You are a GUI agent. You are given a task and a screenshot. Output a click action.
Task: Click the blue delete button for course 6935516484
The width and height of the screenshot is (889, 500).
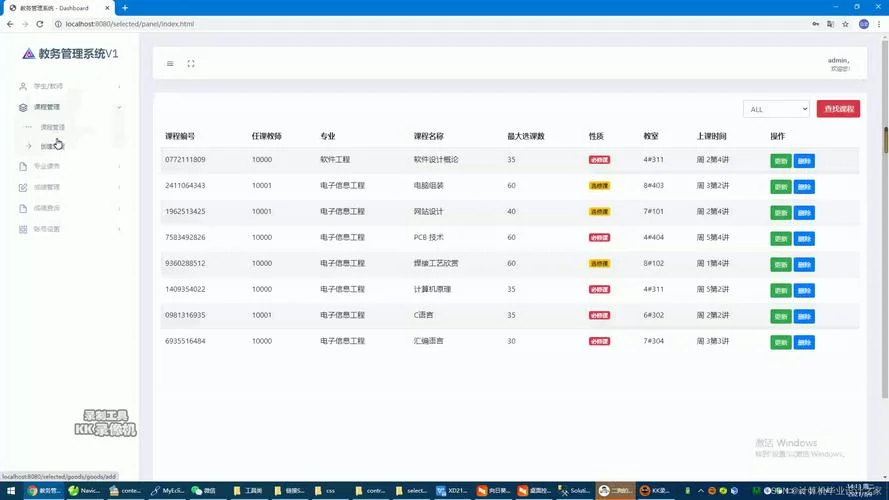click(804, 342)
